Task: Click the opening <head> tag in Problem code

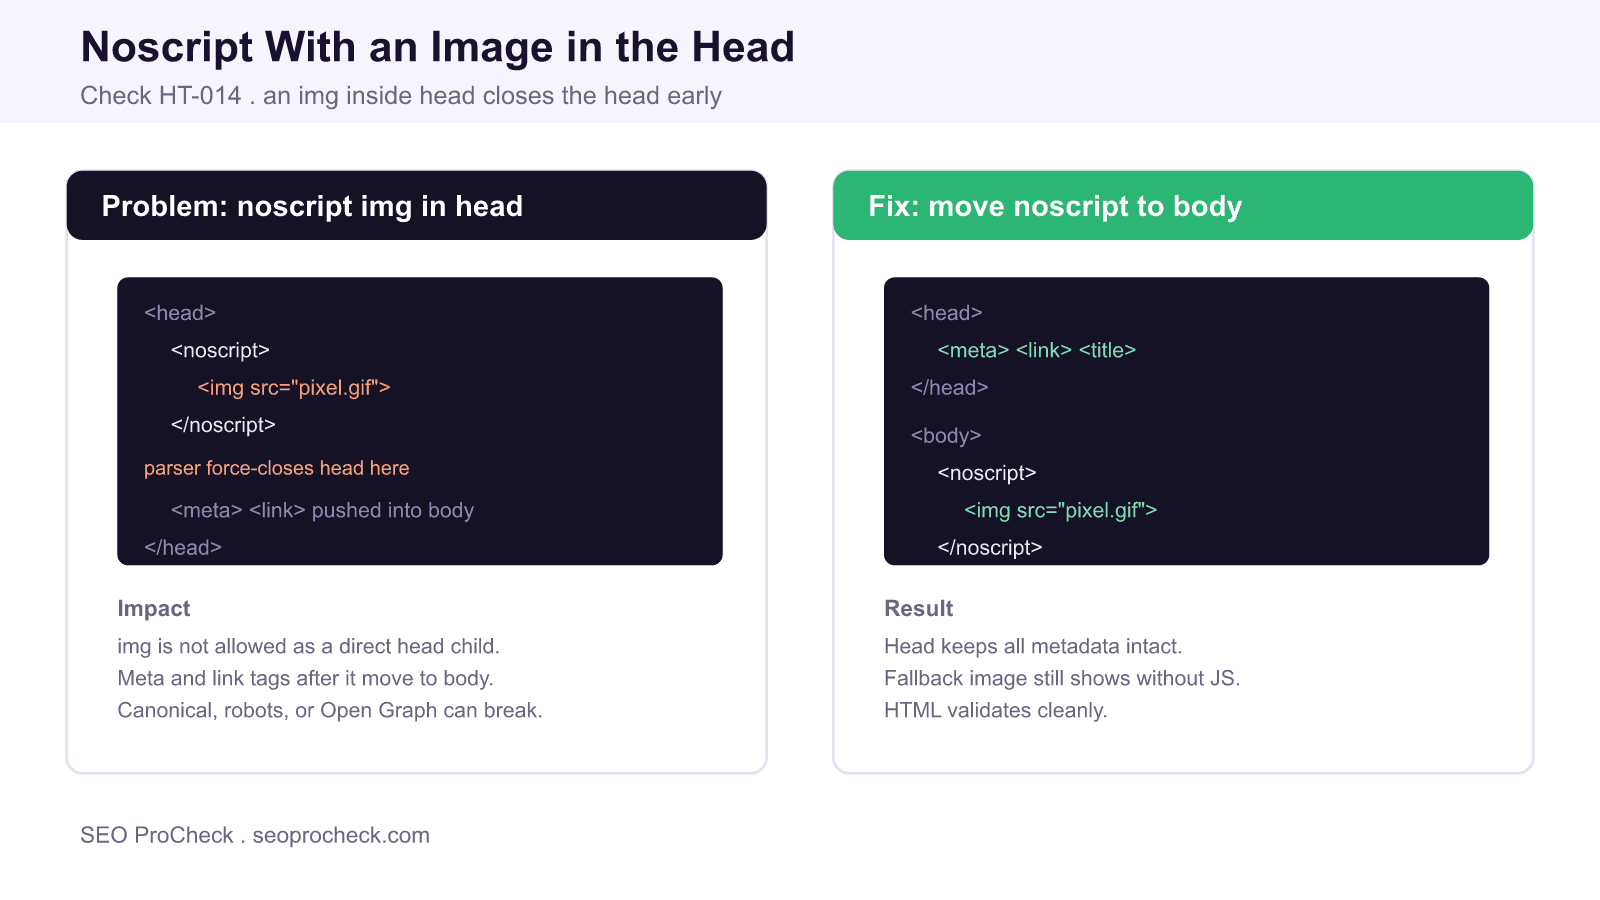Action: coord(180,313)
